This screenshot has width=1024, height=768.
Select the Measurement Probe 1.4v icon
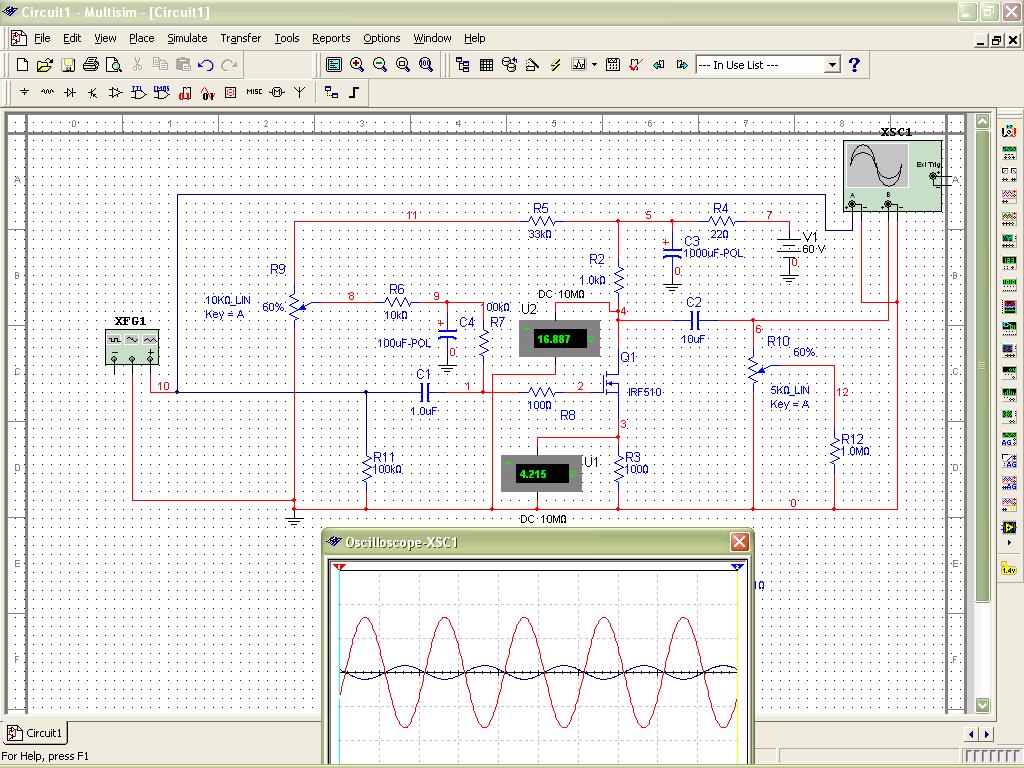[1009, 569]
